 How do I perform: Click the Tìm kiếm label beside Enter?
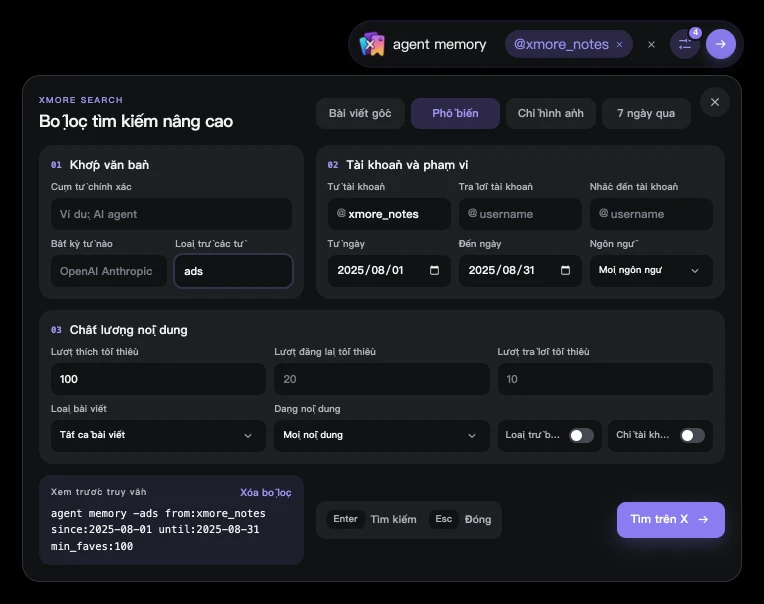(393, 519)
